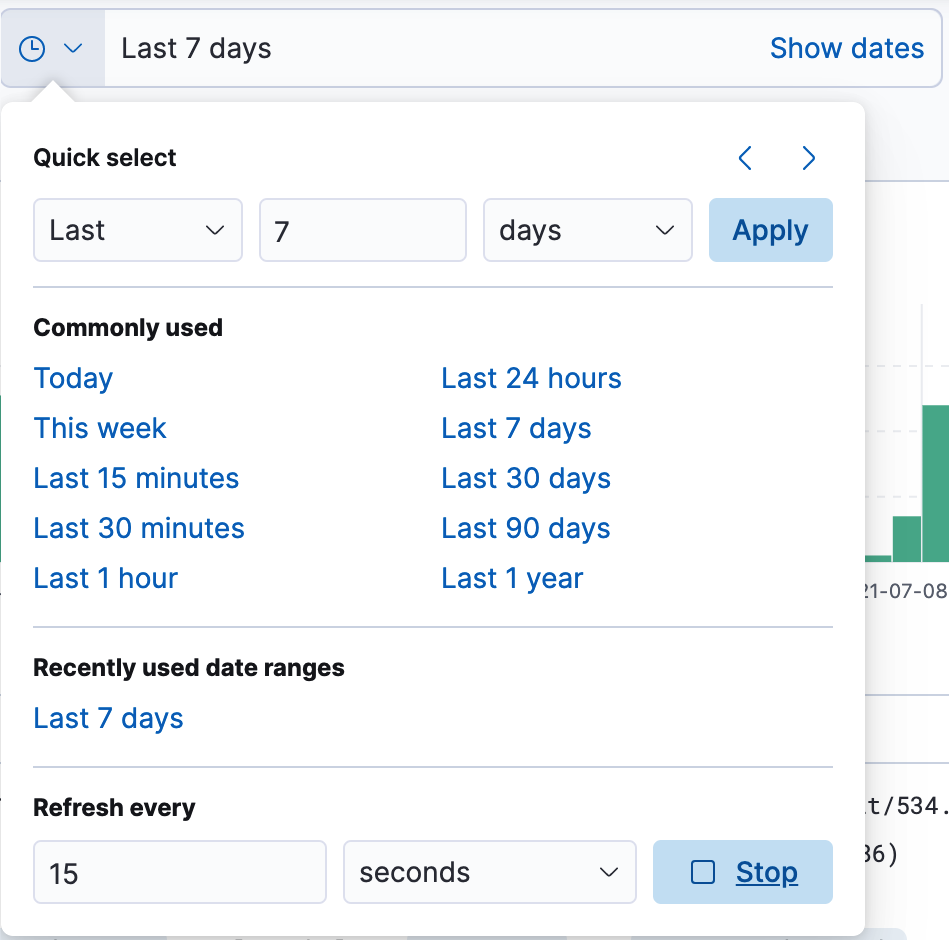
Task: Select Last 1 hour
Action: [106, 579]
